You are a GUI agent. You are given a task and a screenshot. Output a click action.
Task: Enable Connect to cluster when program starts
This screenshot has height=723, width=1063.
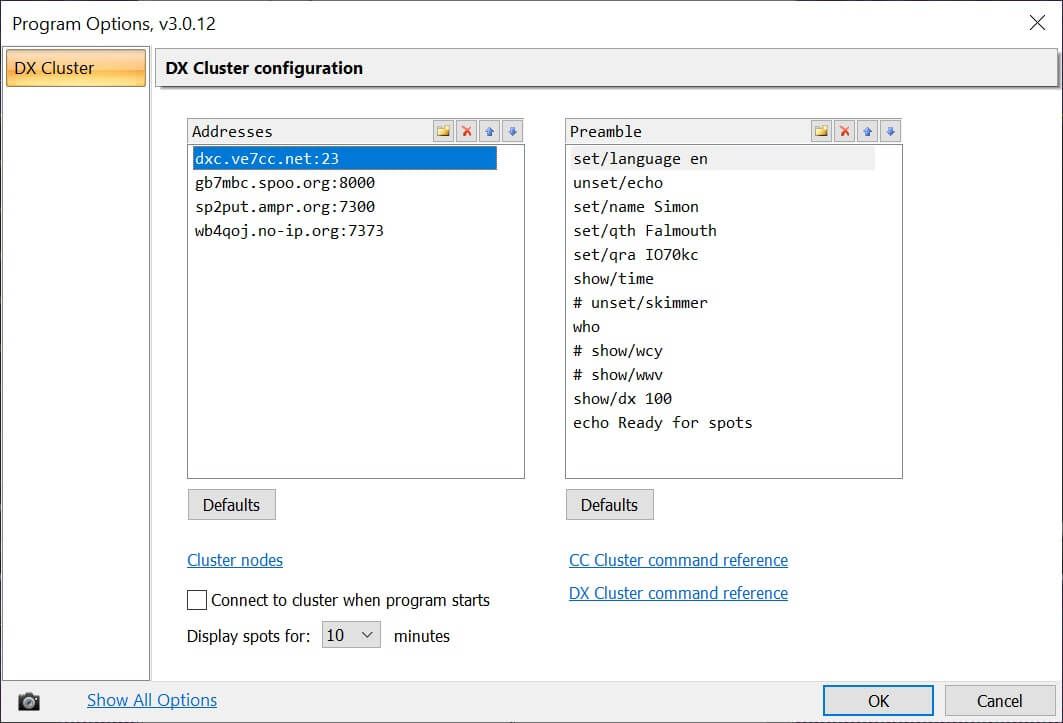pyautogui.click(x=197, y=600)
